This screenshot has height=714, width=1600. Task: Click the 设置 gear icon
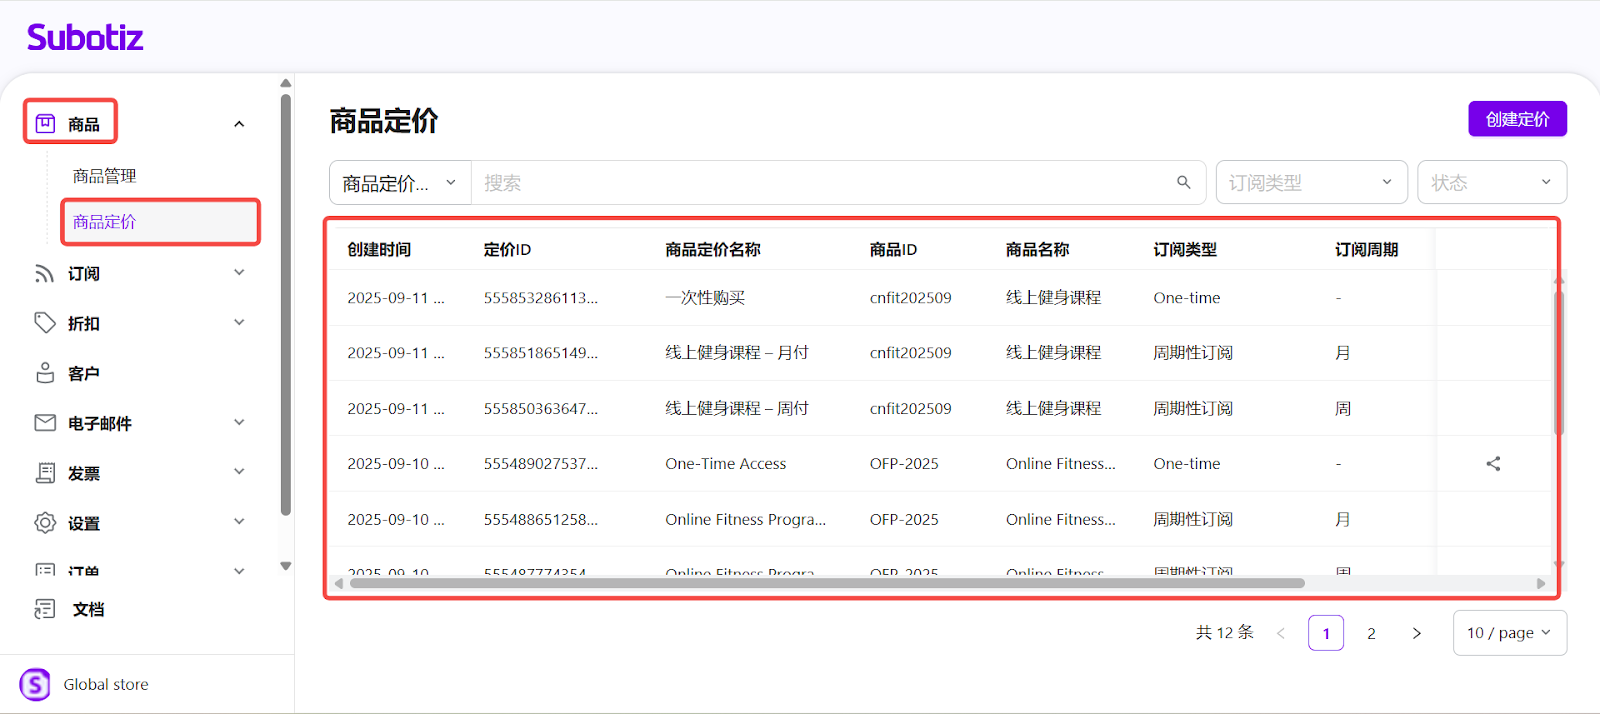click(x=45, y=523)
